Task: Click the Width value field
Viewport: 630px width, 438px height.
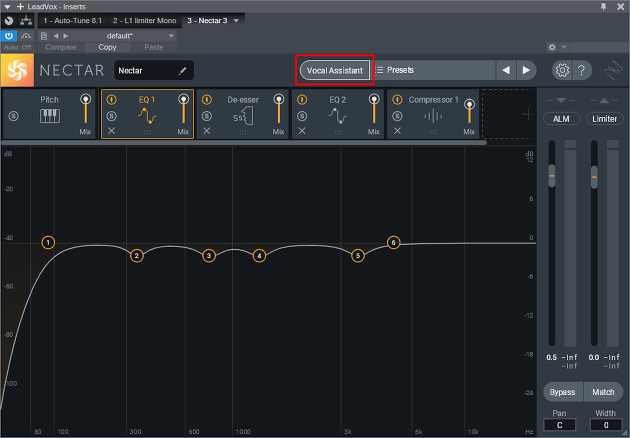Action: pyautogui.click(x=606, y=425)
